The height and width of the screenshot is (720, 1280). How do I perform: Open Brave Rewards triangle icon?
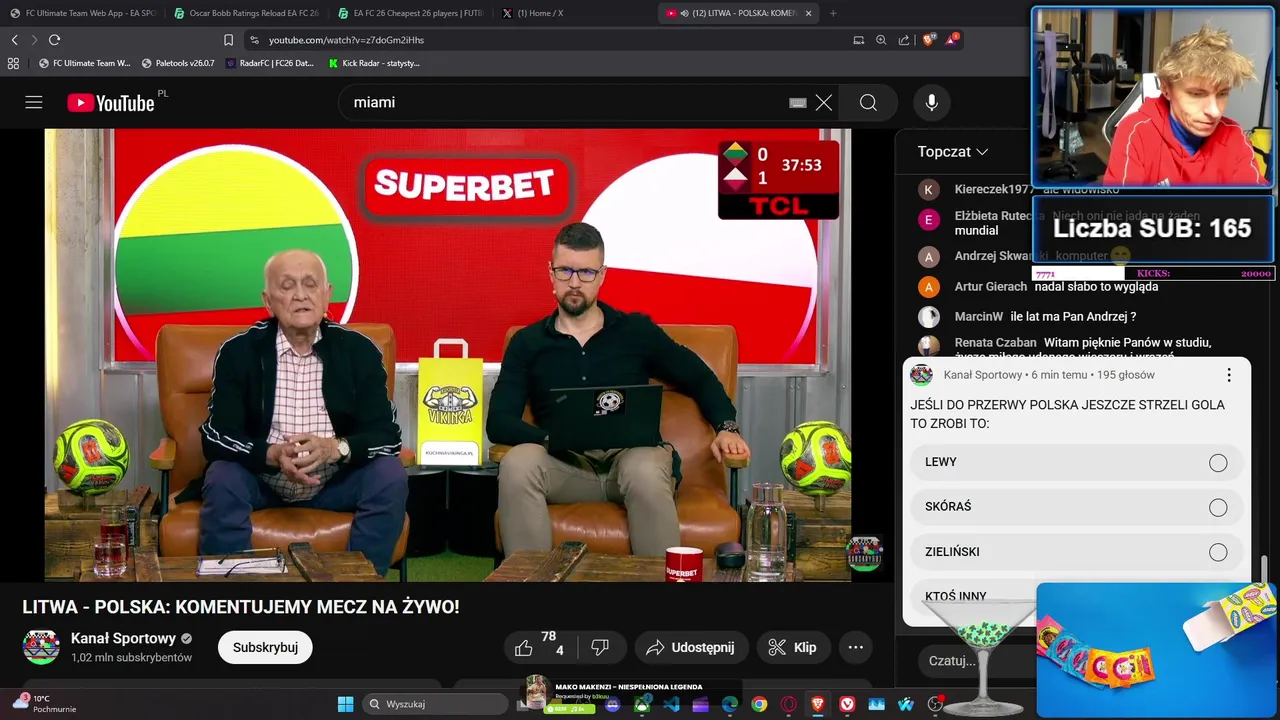(951, 40)
